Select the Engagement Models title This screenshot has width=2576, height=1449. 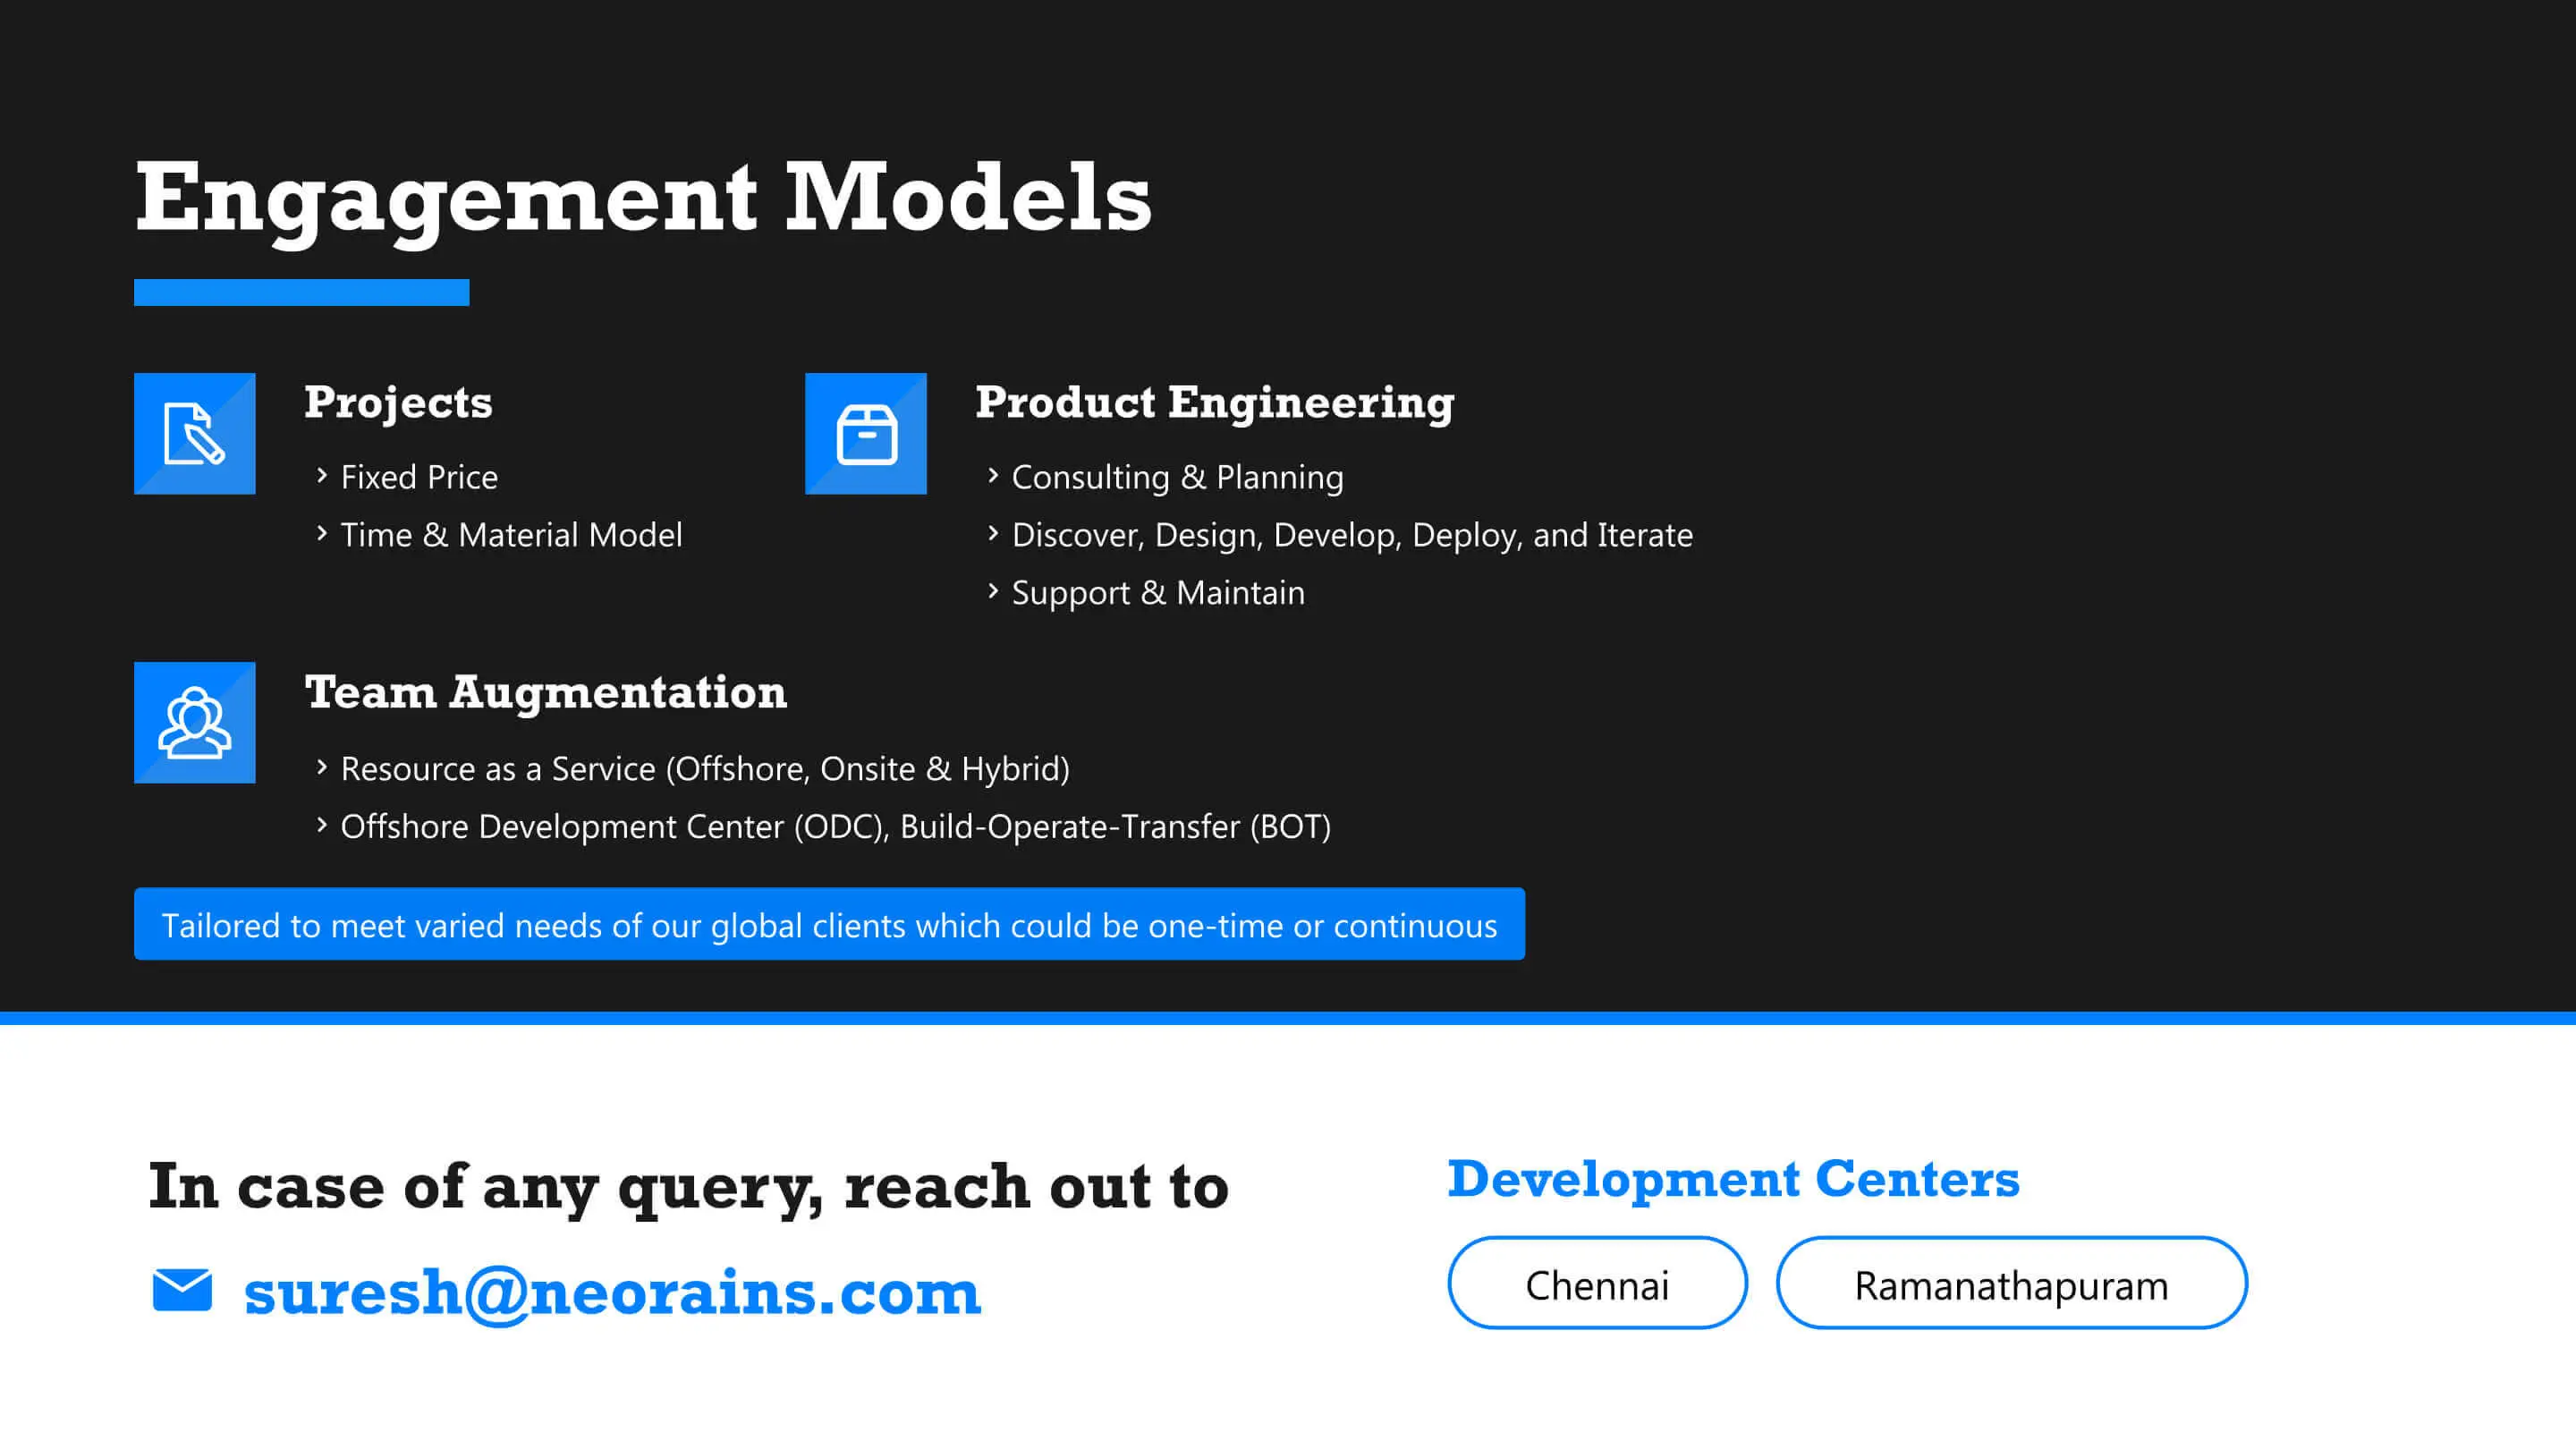[644, 197]
